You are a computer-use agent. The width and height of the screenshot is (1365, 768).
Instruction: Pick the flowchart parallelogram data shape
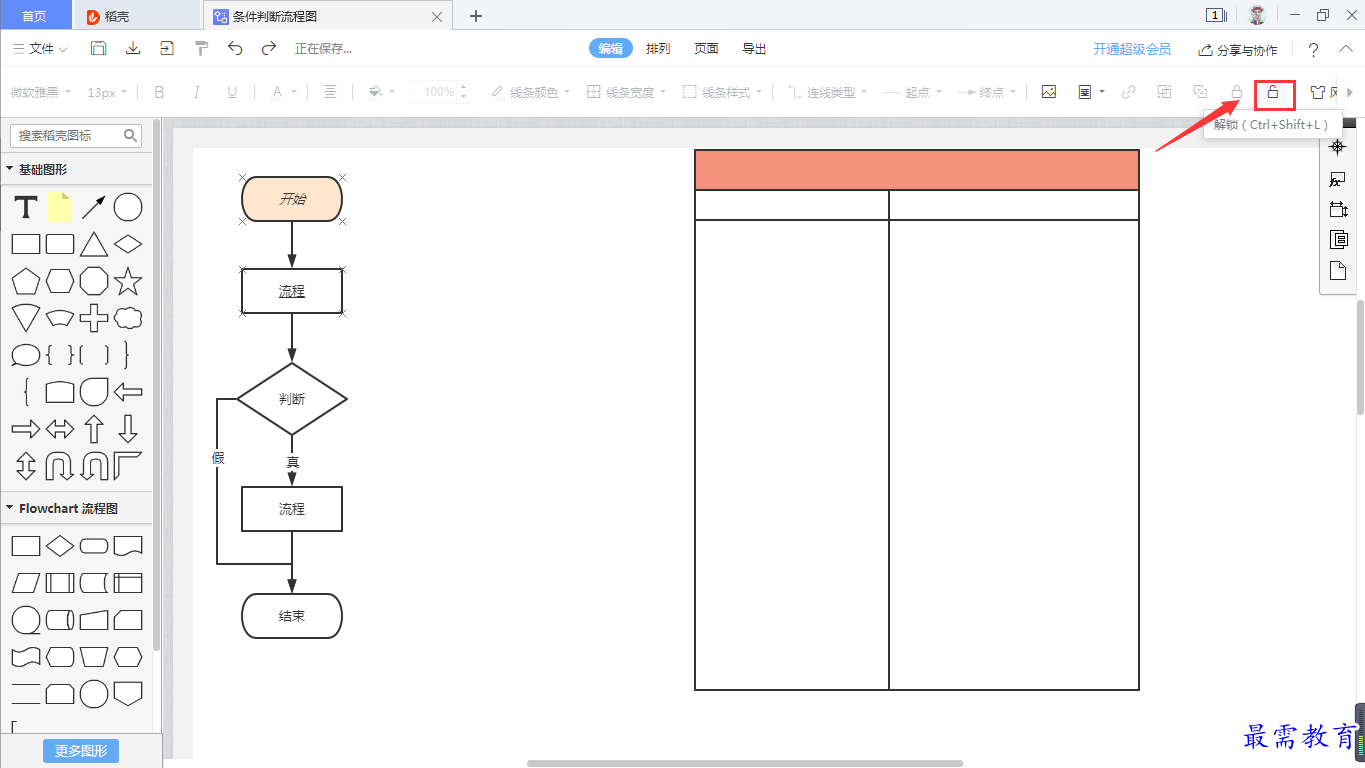(x=26, y=583)
